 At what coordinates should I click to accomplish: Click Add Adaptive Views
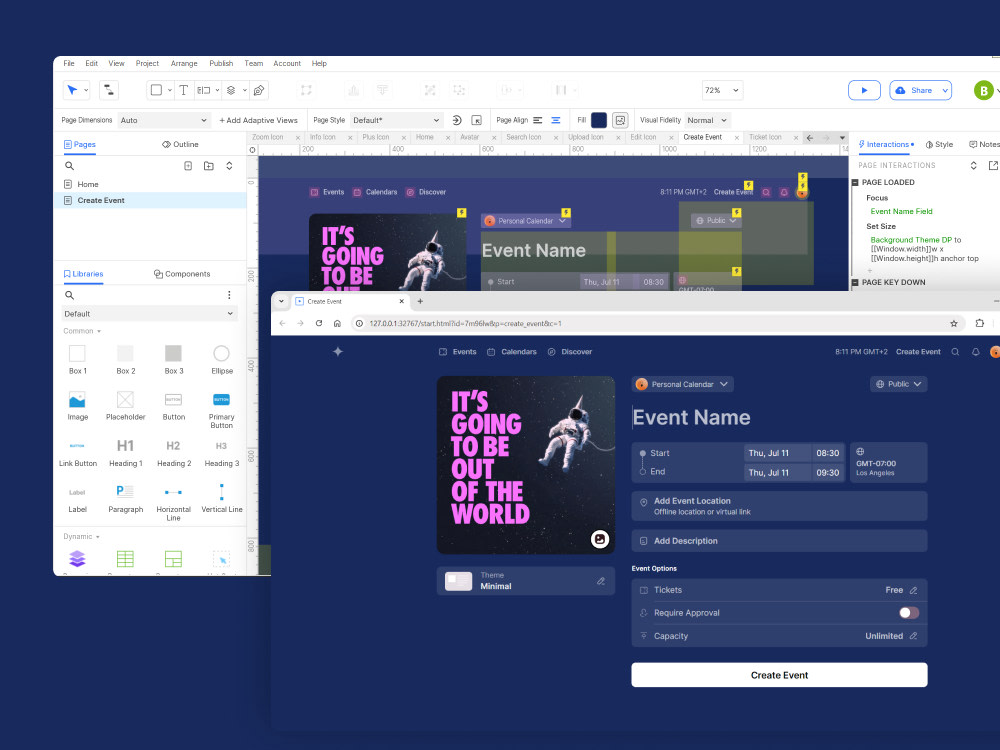click(x=258, y=120)
